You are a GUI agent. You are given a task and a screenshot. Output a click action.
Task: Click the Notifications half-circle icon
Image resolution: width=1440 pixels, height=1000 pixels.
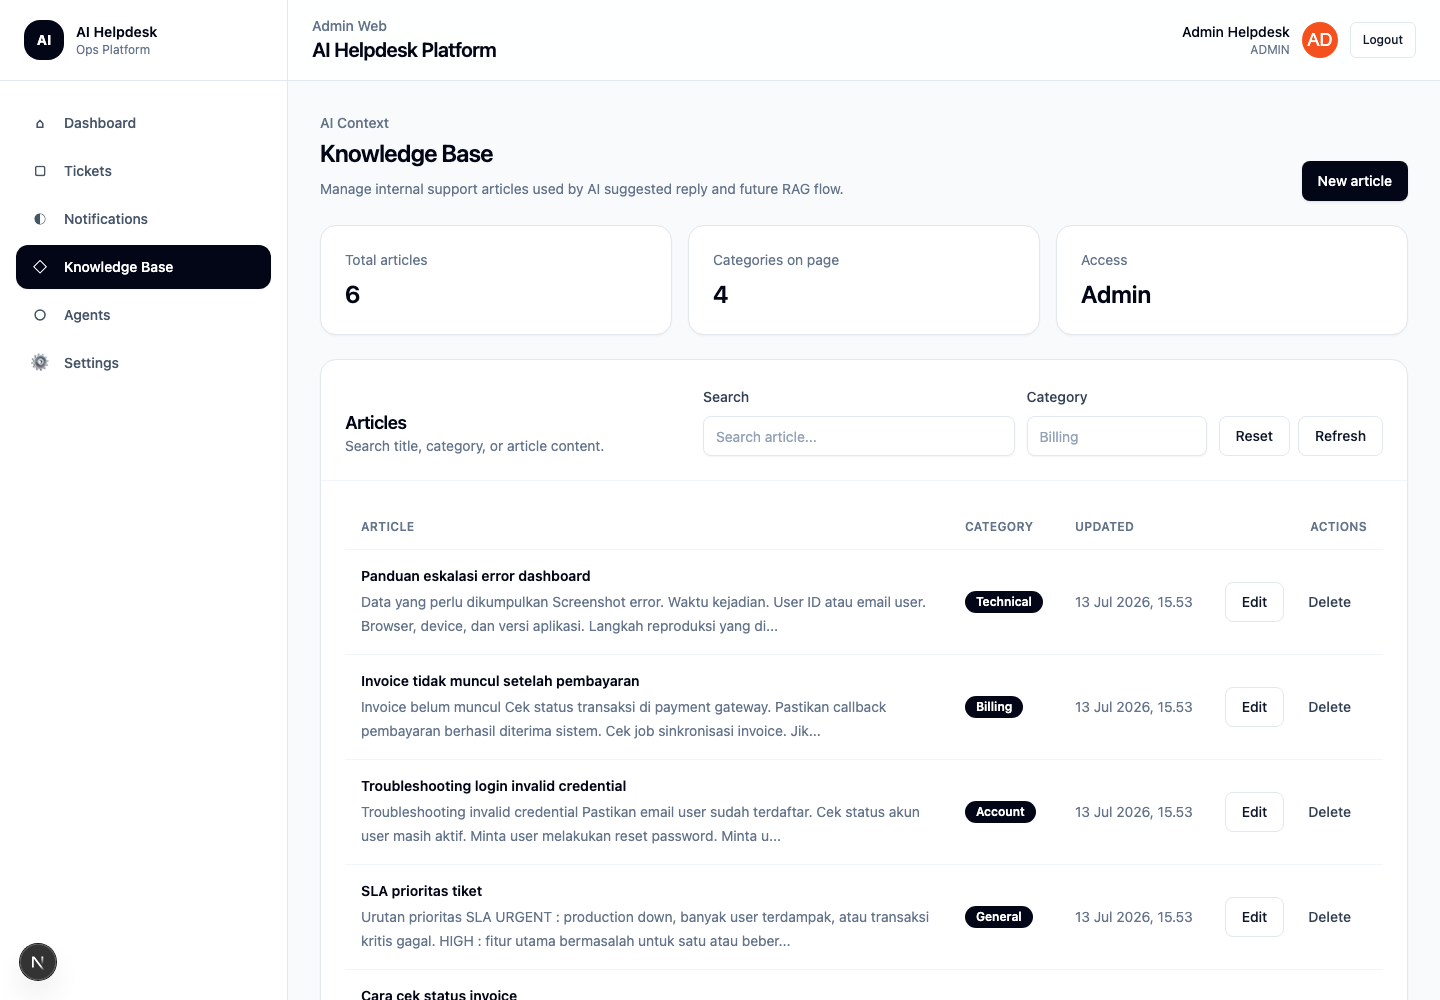[40, 219]
